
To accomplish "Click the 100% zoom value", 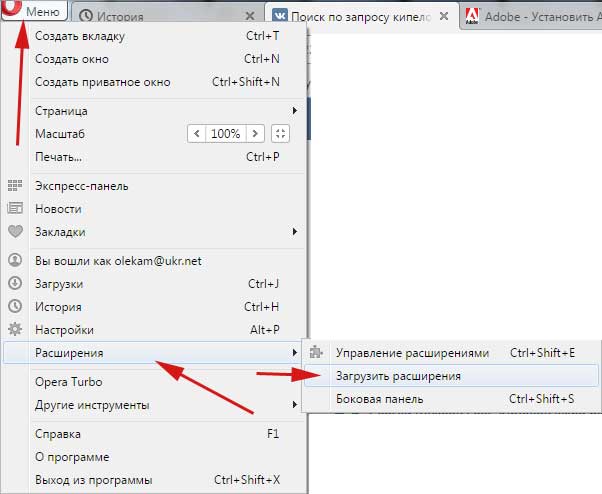I will (x=226, y=134).
